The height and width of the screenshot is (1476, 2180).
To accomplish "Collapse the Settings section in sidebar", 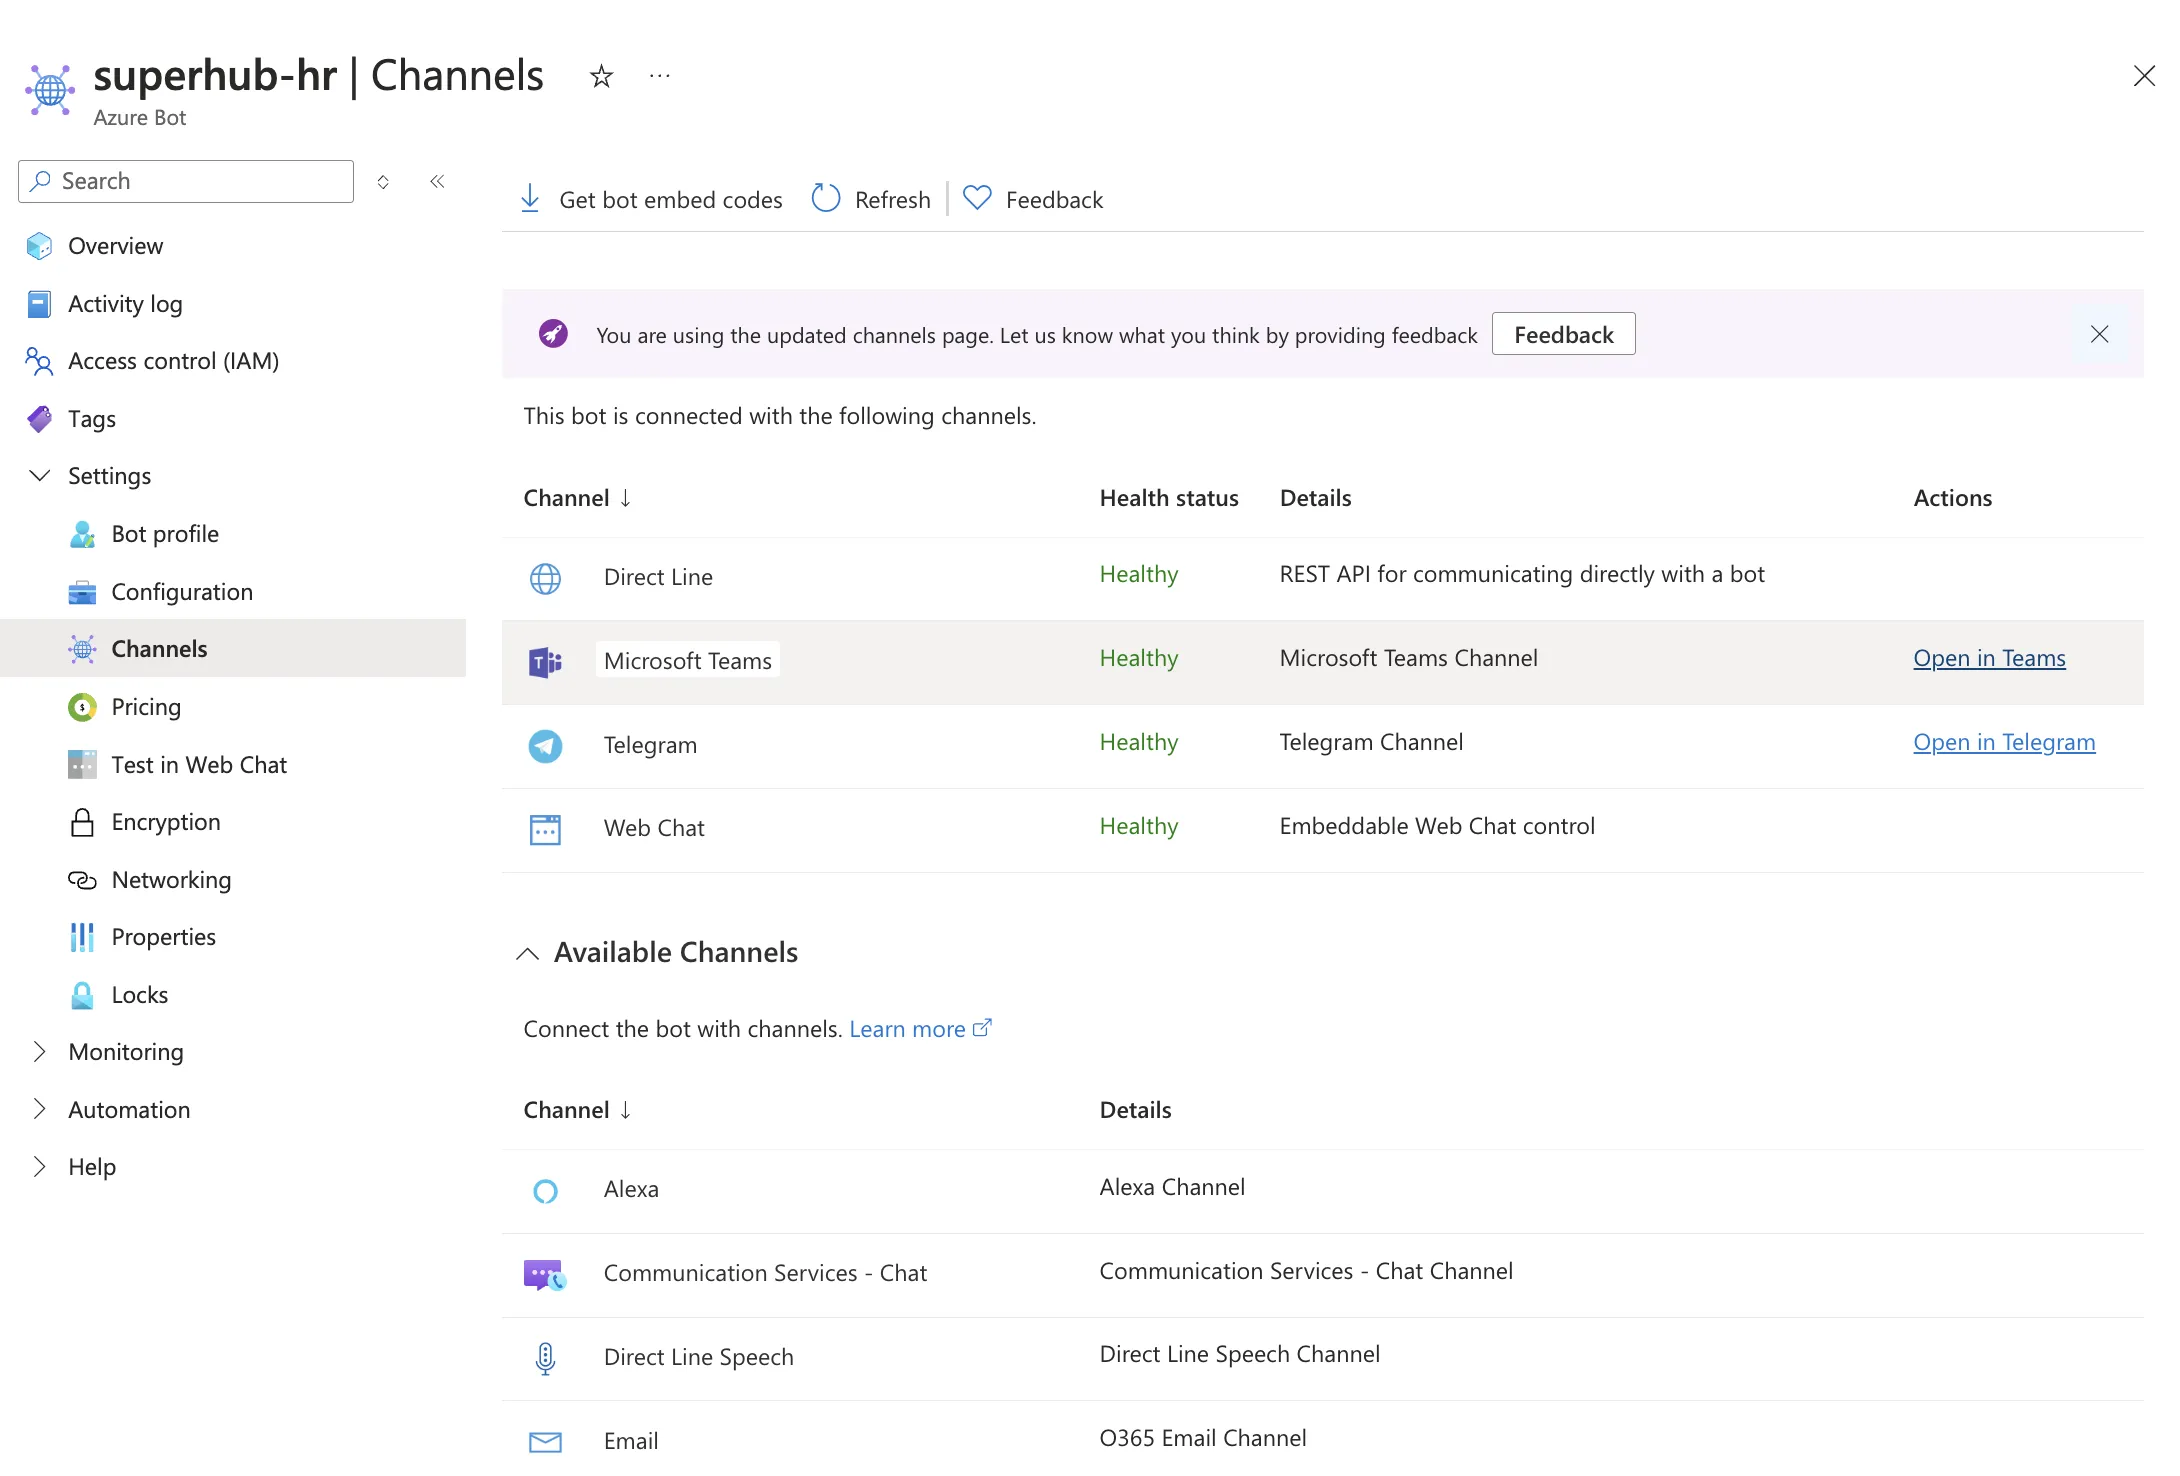I will tap(40, 476).
